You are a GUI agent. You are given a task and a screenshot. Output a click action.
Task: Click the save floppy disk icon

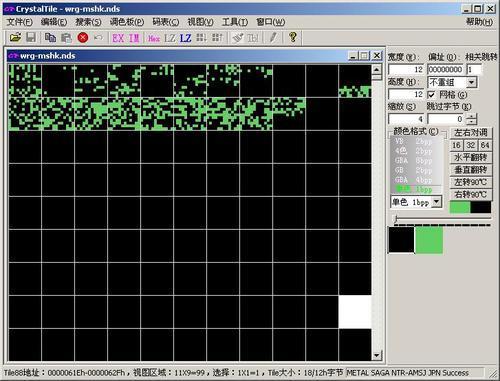(31, 37)
